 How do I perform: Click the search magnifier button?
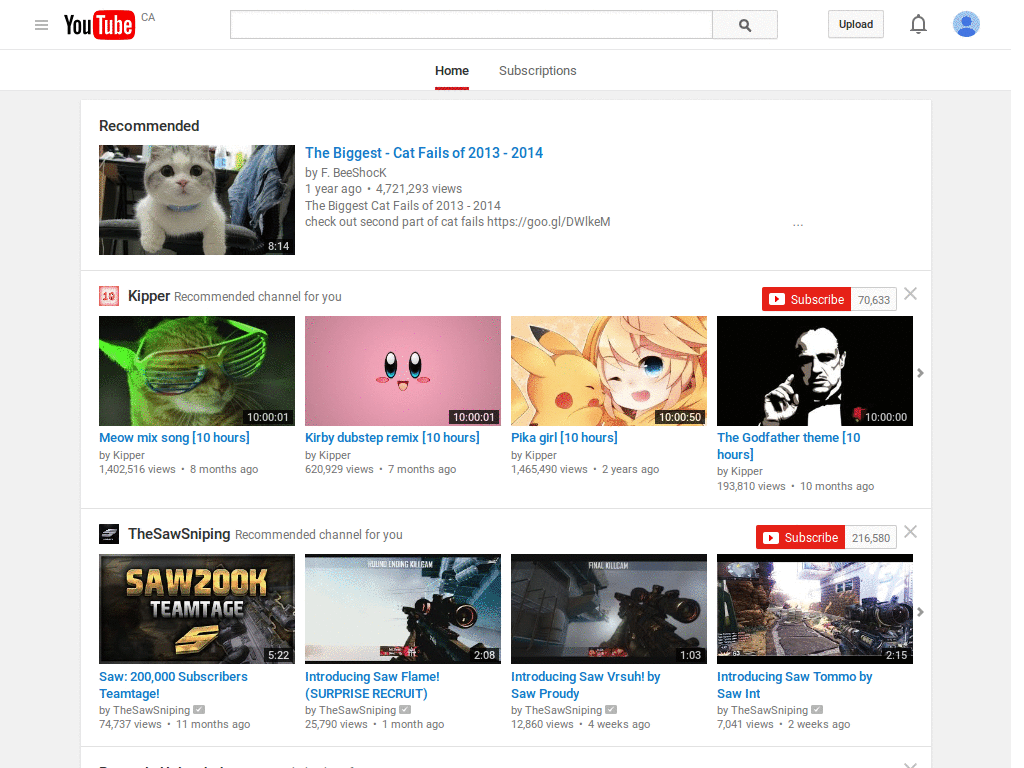coord(744,25)
